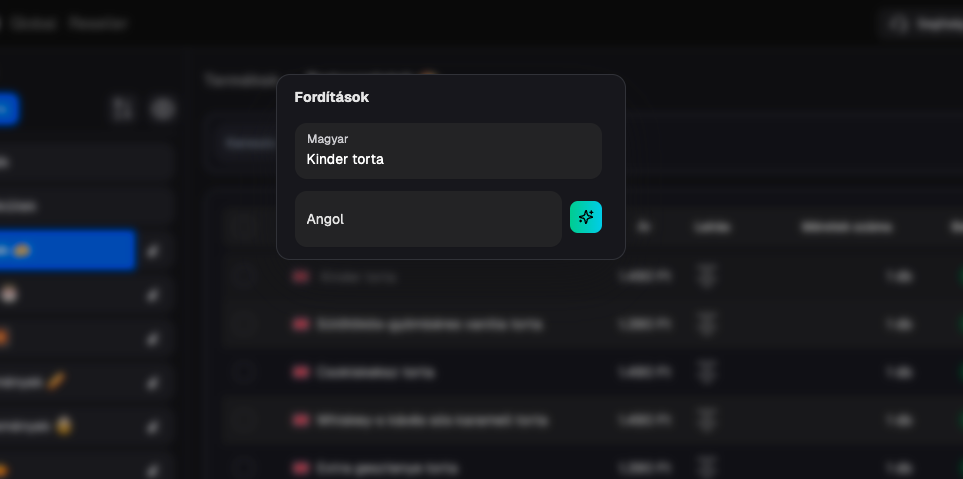Open the Csokoládés torta product name
The image size is (963, 479).
click(375, 372)
